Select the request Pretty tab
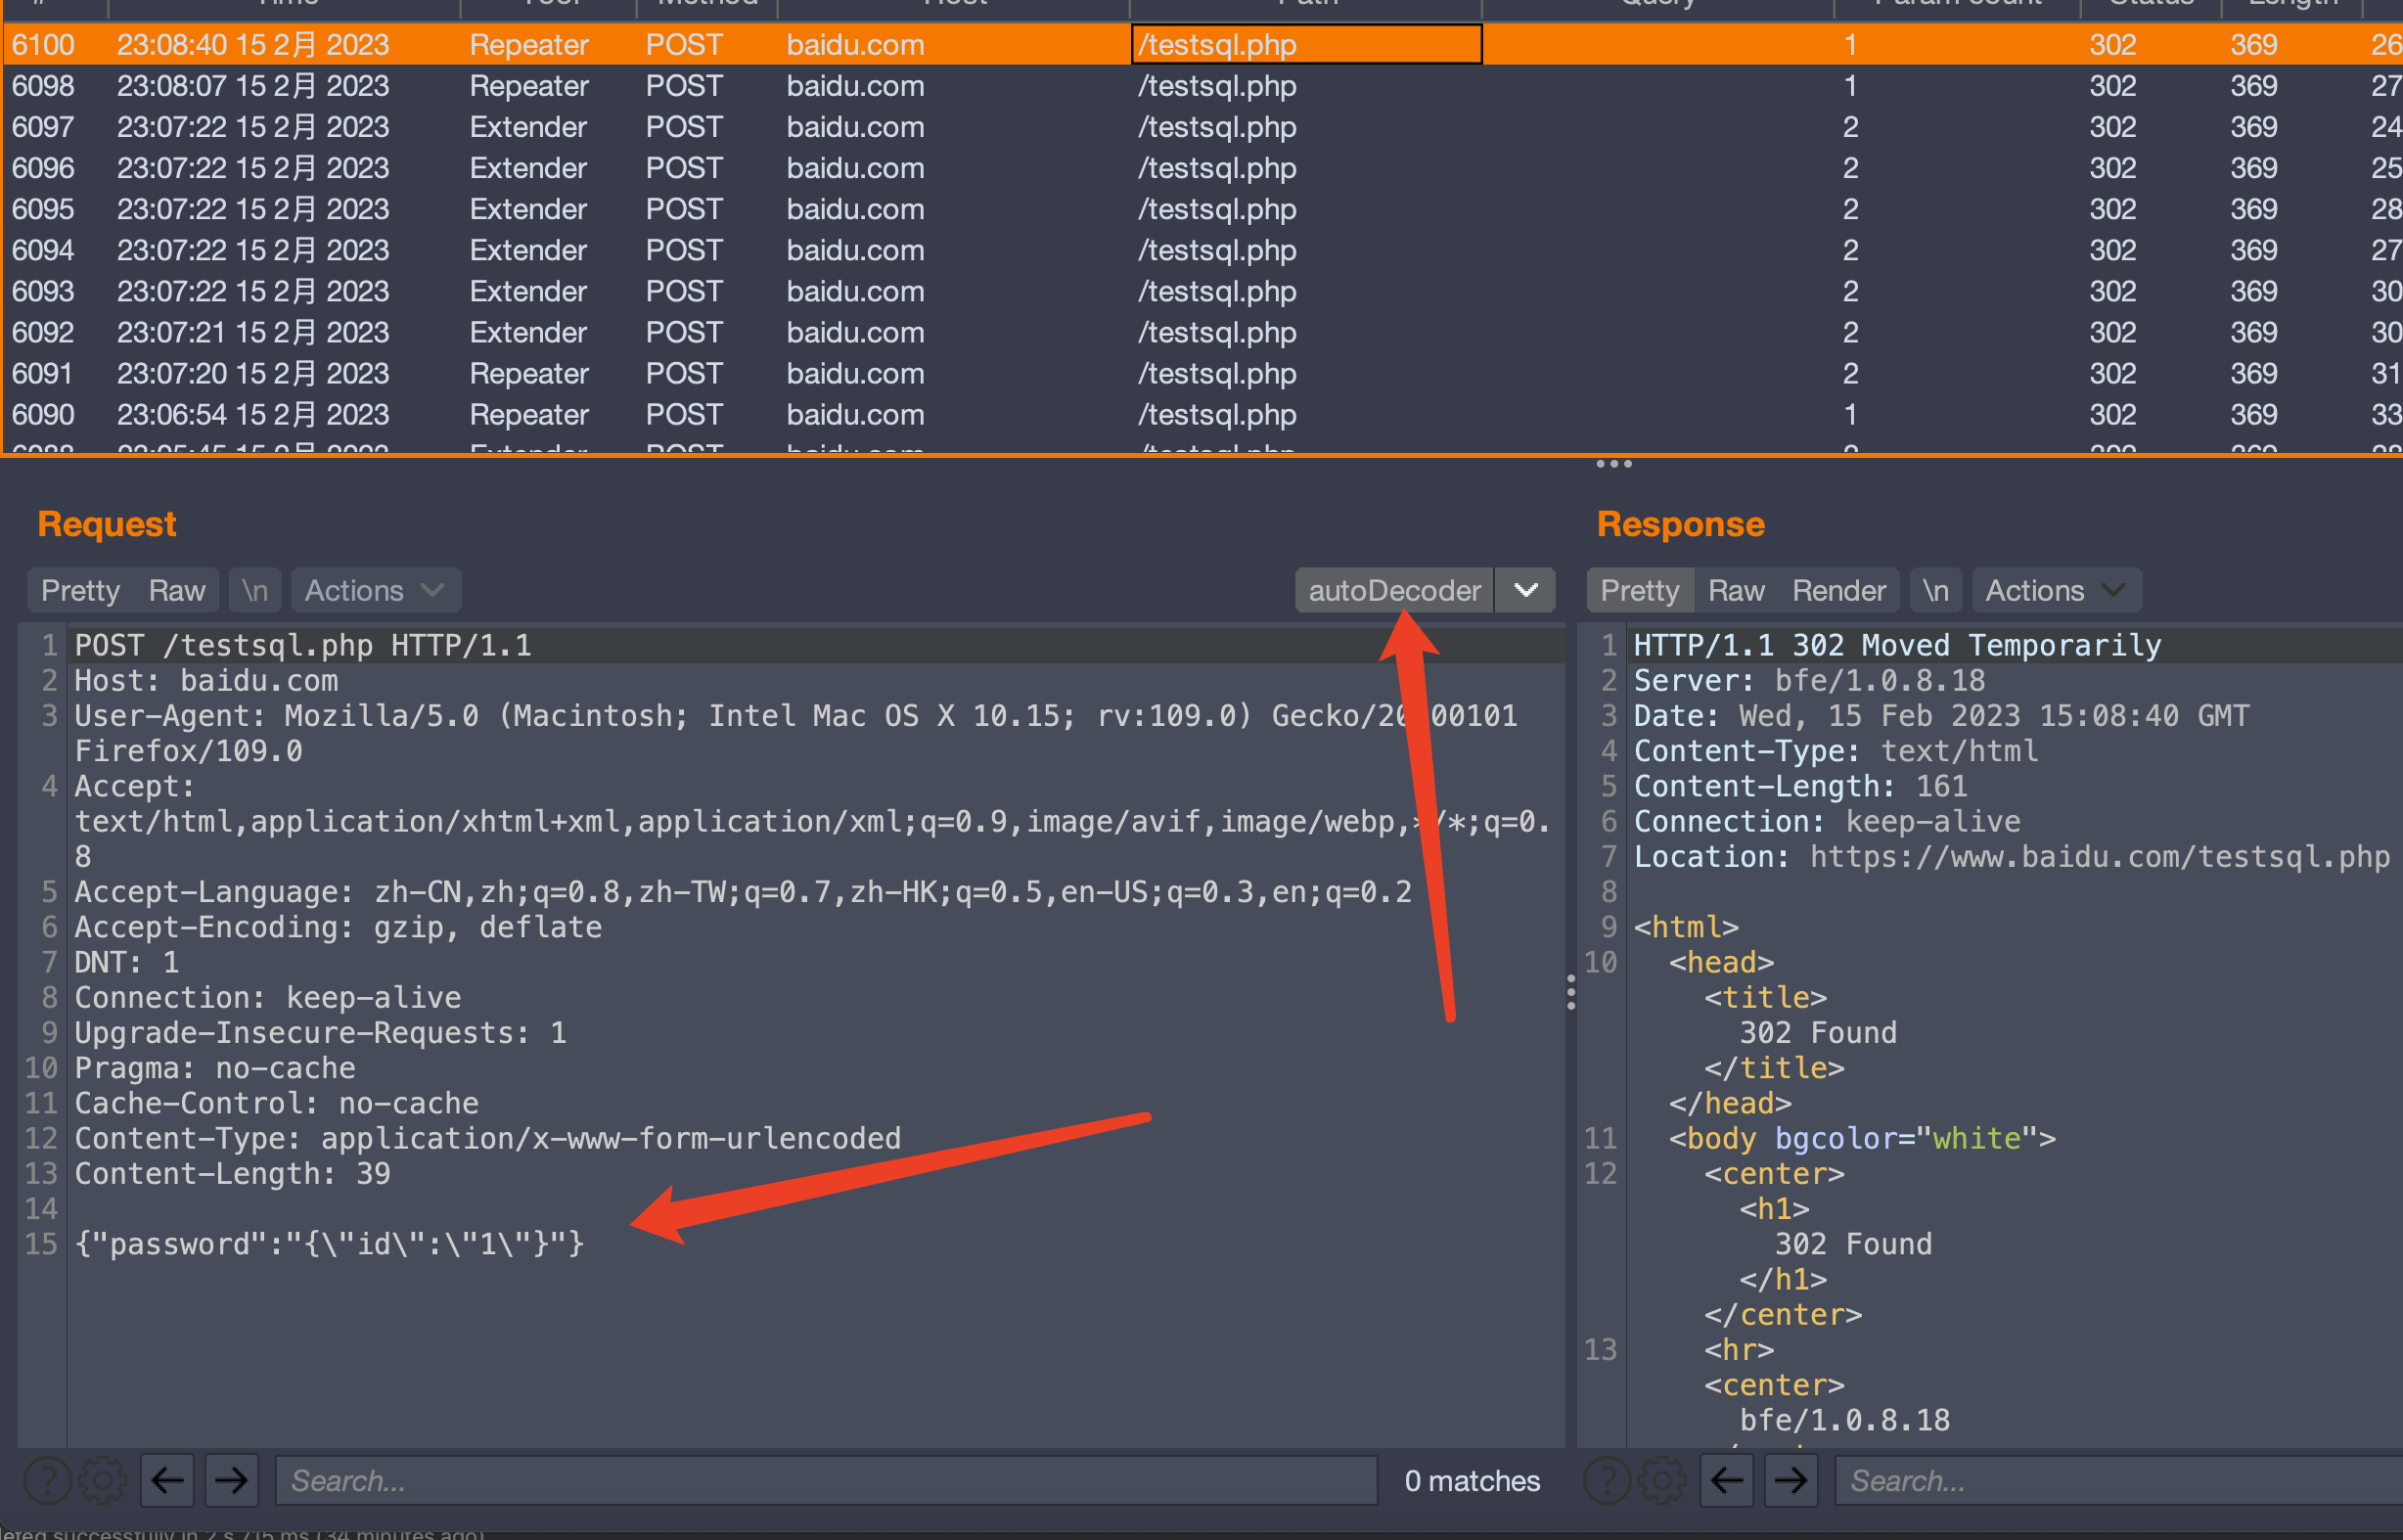This screenshot has height=1540, width=2403. click(x=80, y=590)
